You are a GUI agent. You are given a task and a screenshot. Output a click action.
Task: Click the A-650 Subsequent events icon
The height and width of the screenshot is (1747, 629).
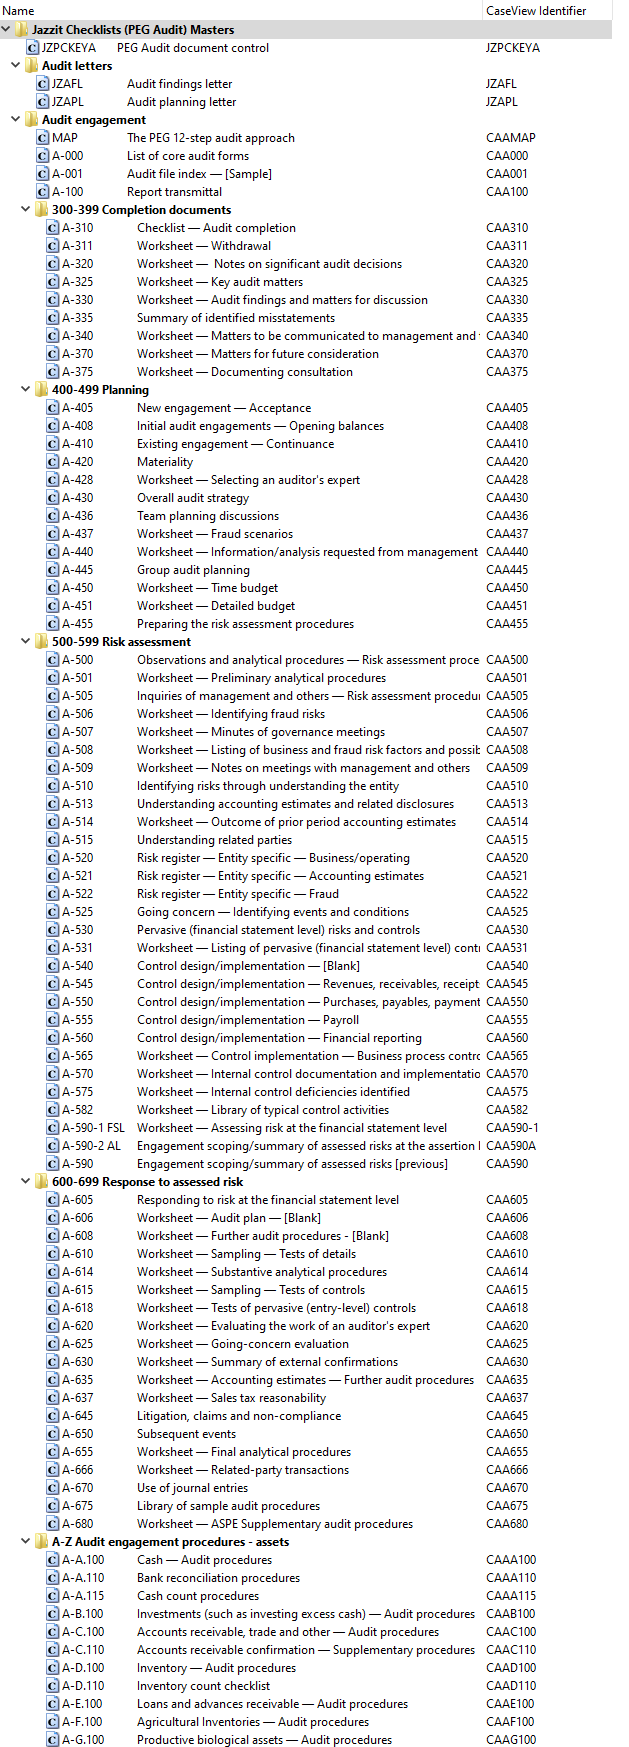point(53,1434)
